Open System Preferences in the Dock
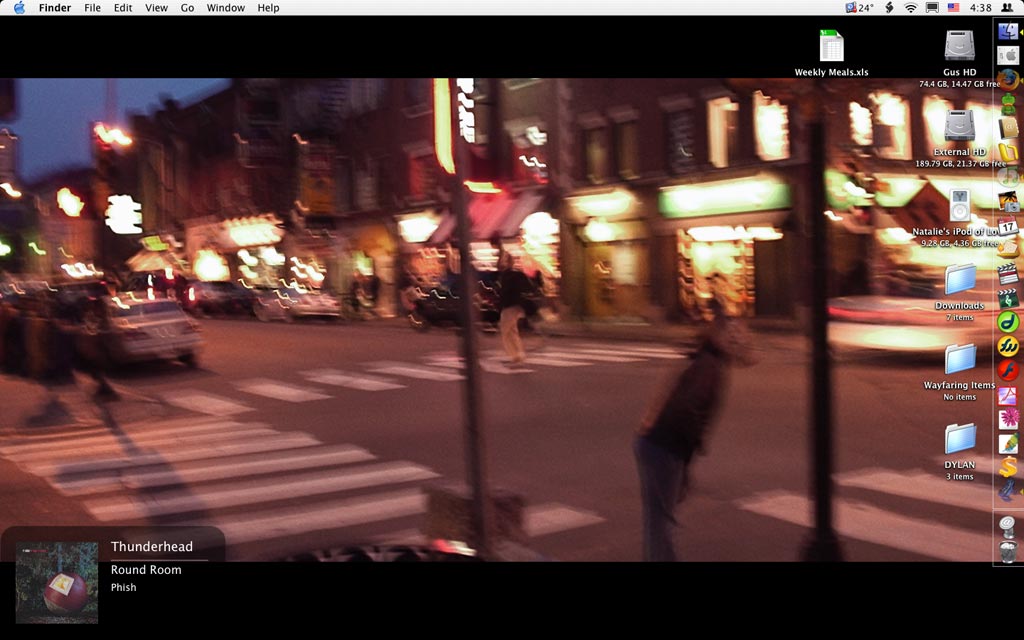 click(1008, 55)
